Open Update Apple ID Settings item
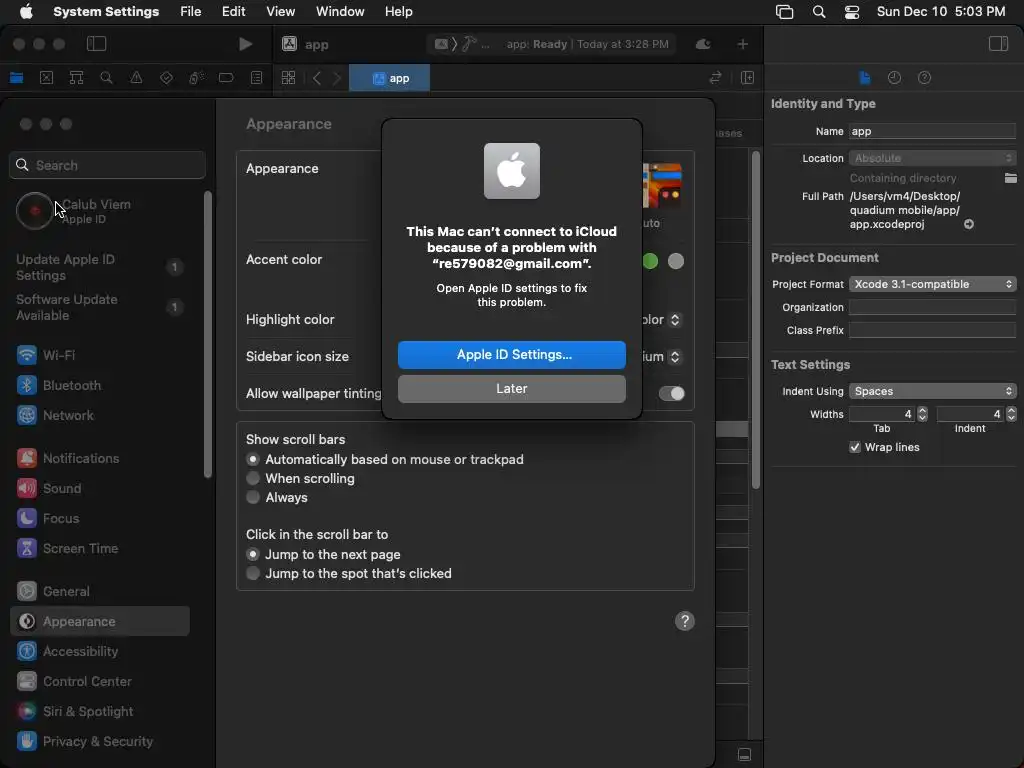This screenshot has height=768, width=1024. pyautogui.click(x=99, y=267)
